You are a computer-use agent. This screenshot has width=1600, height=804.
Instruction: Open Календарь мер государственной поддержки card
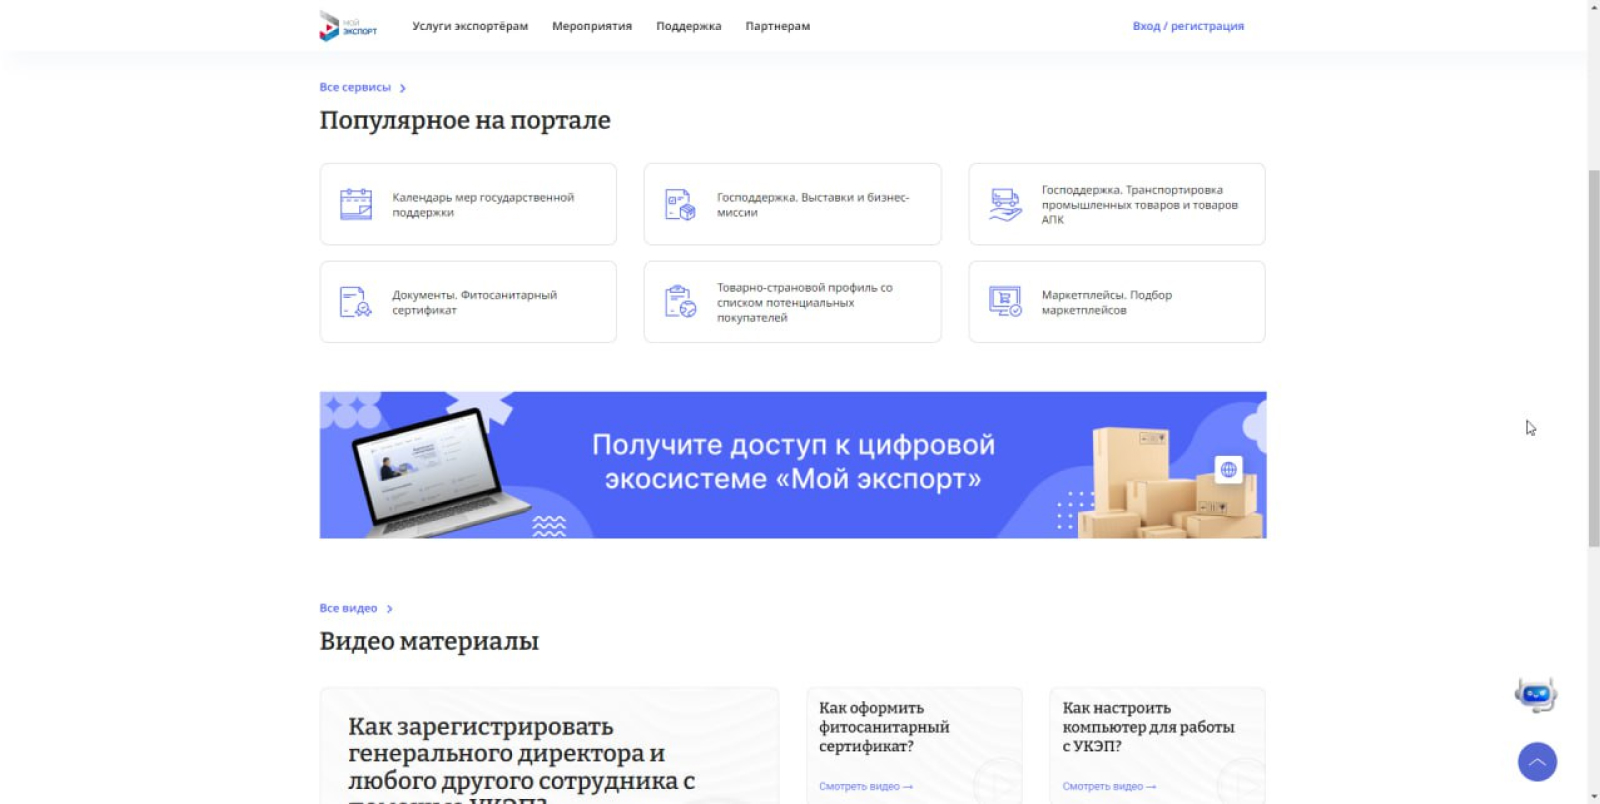coord(468,204)
